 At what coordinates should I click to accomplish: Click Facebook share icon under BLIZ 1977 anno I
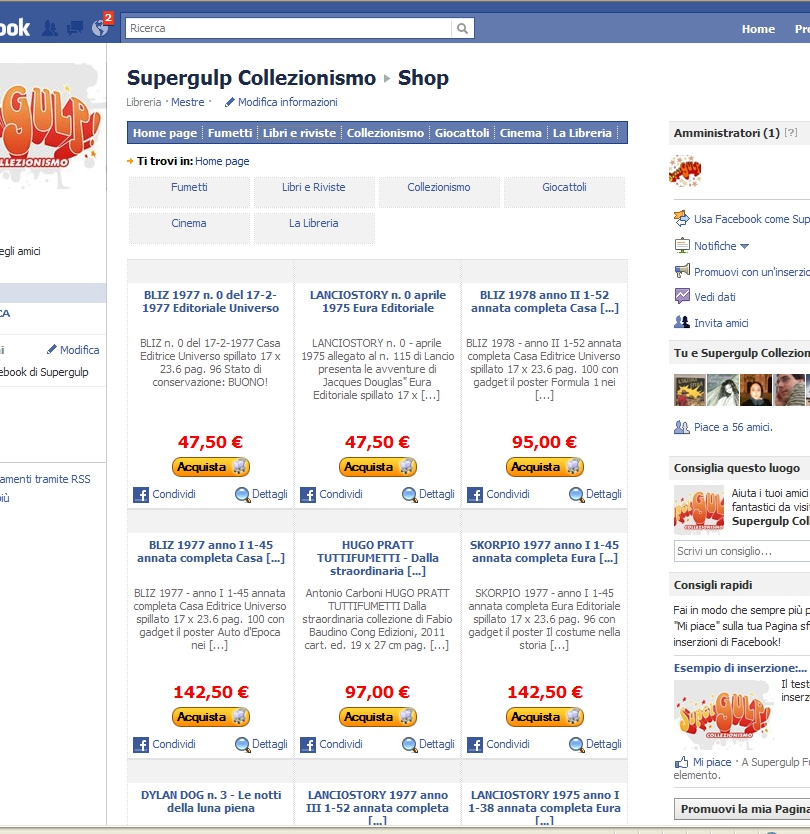pyautogui.click(x=141, y=745)
